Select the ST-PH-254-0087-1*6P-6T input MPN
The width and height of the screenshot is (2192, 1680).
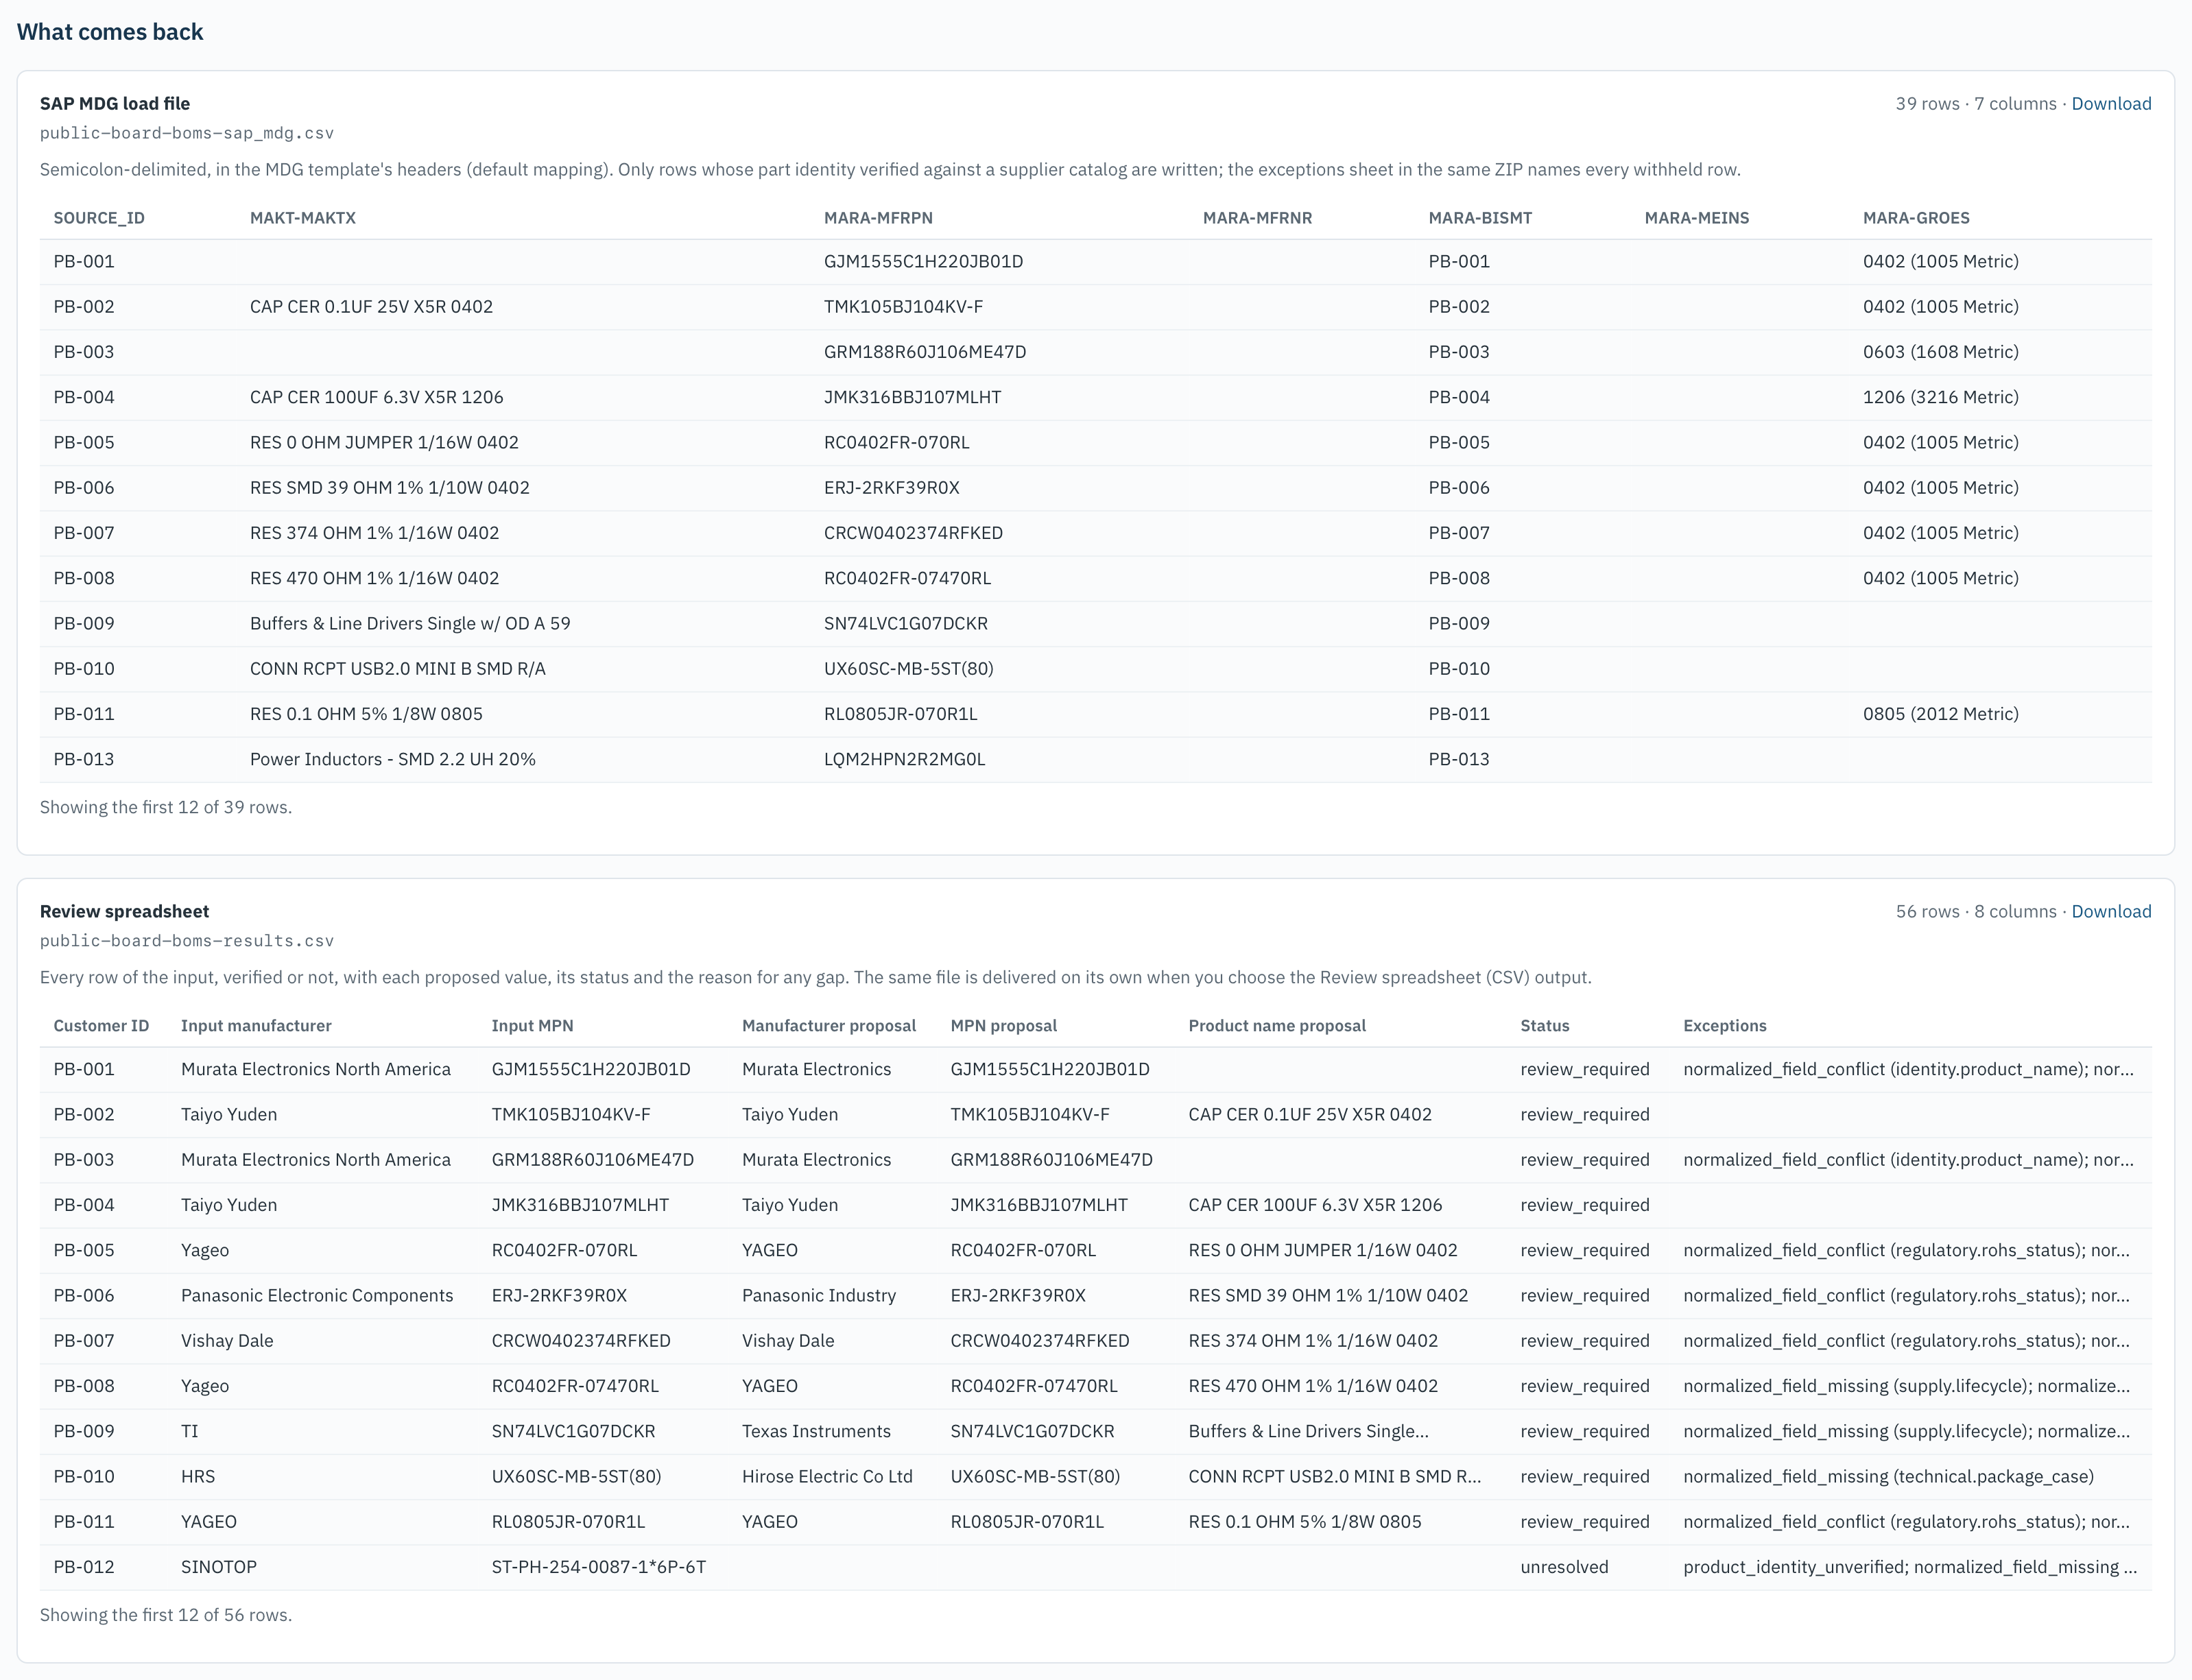[x=598, y=1567]
